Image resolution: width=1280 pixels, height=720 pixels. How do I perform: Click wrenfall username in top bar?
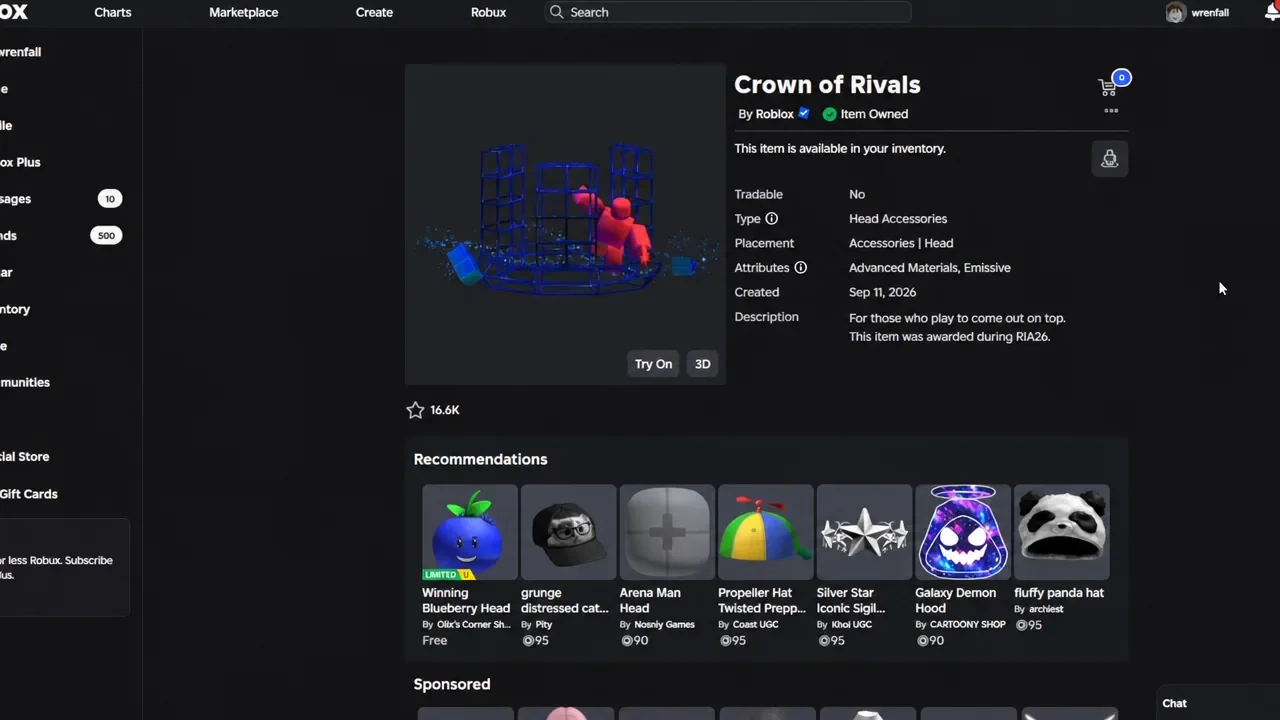(1210, 13)
